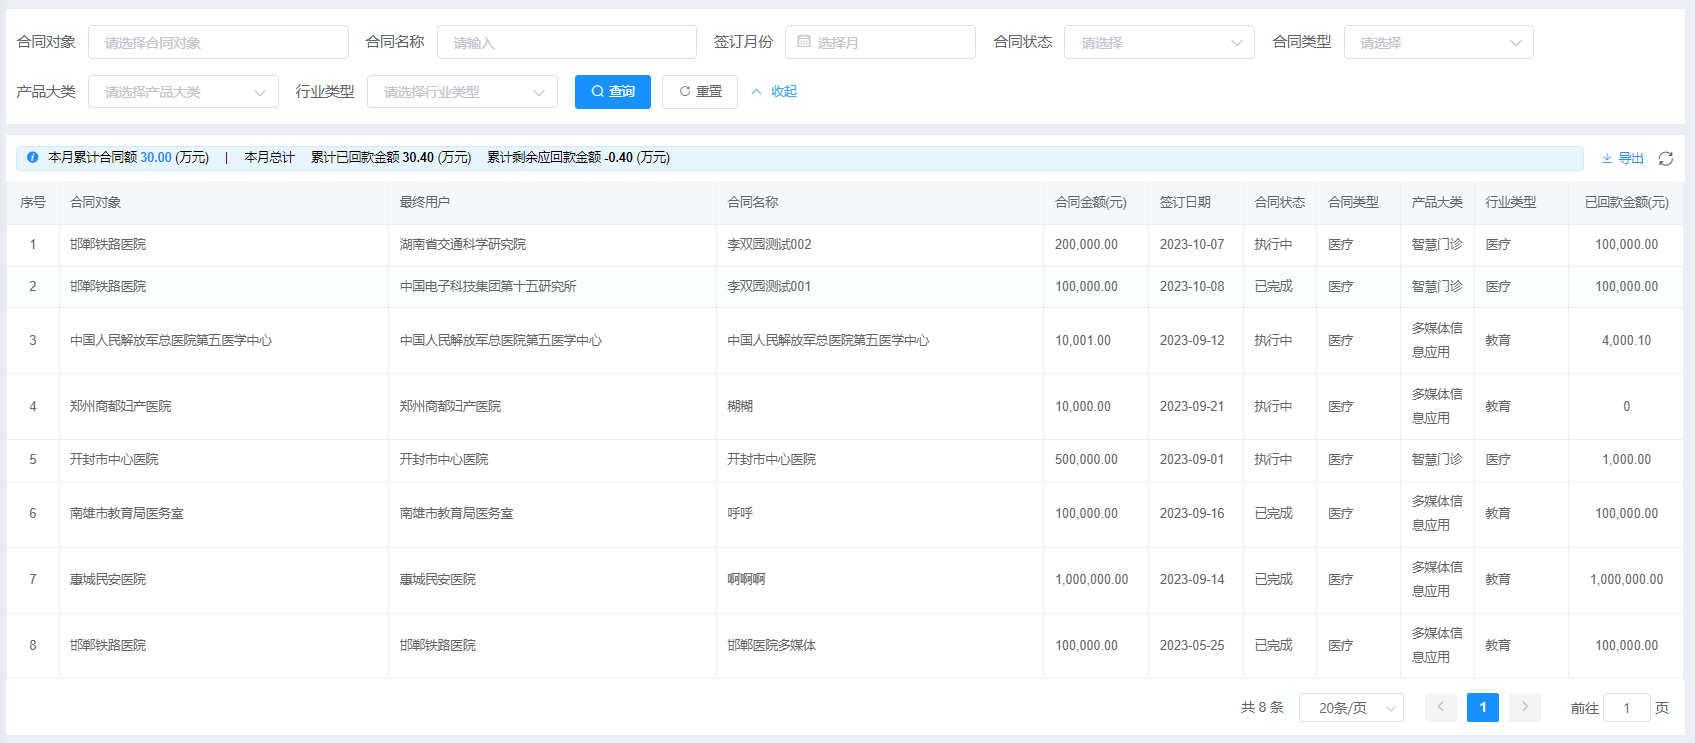Click the 合同金额(元) column header

(1090, 203)
